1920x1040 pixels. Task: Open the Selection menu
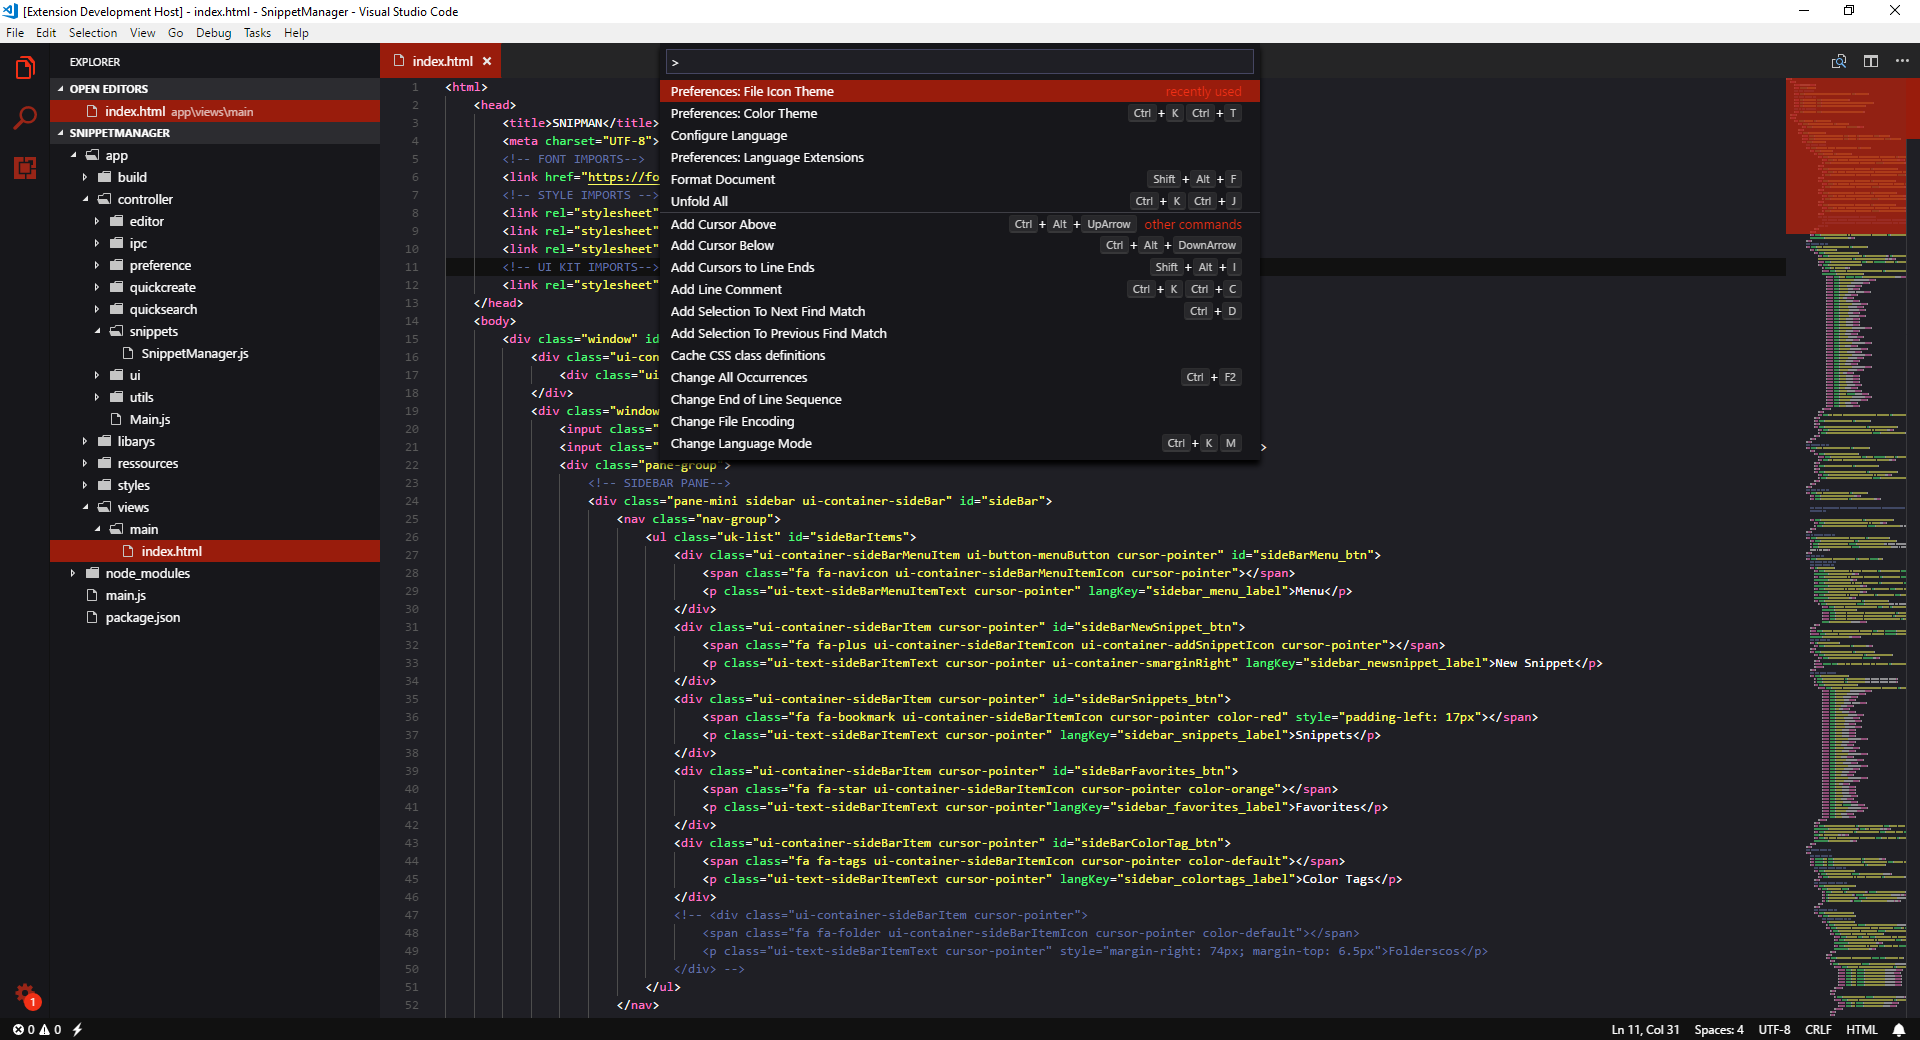pyautogui.click(x=93, y=33)
